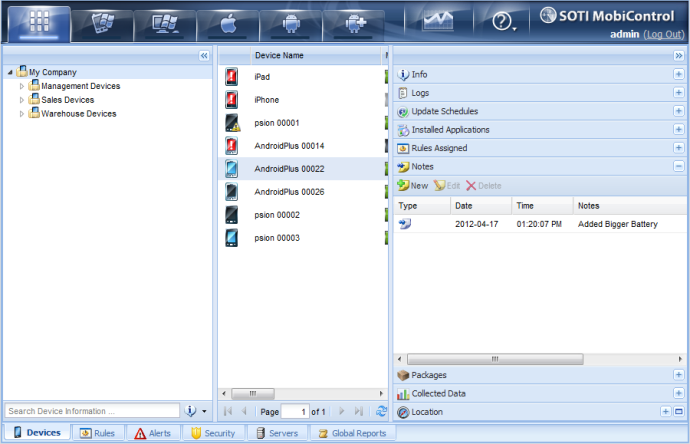Go to first page of devices
Image resolution: width=690 pixels, height=444 pixels.
point(228,411)
